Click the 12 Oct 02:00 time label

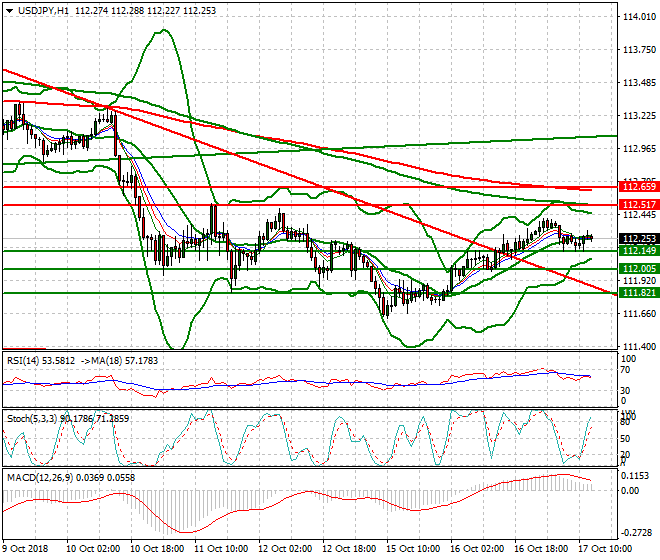click(x=285, y=549)
